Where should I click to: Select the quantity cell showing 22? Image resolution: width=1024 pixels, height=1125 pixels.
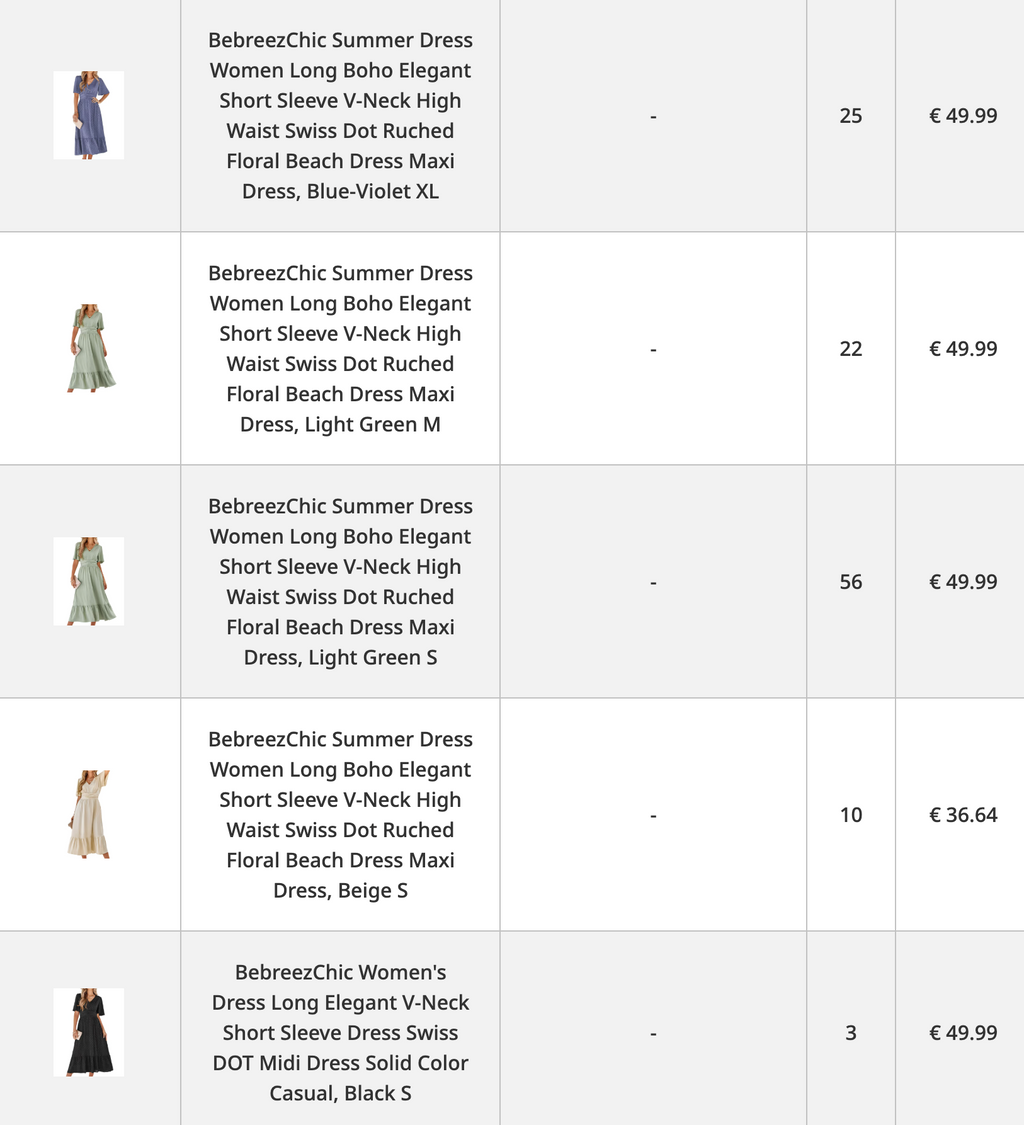(x=851, y=349)
